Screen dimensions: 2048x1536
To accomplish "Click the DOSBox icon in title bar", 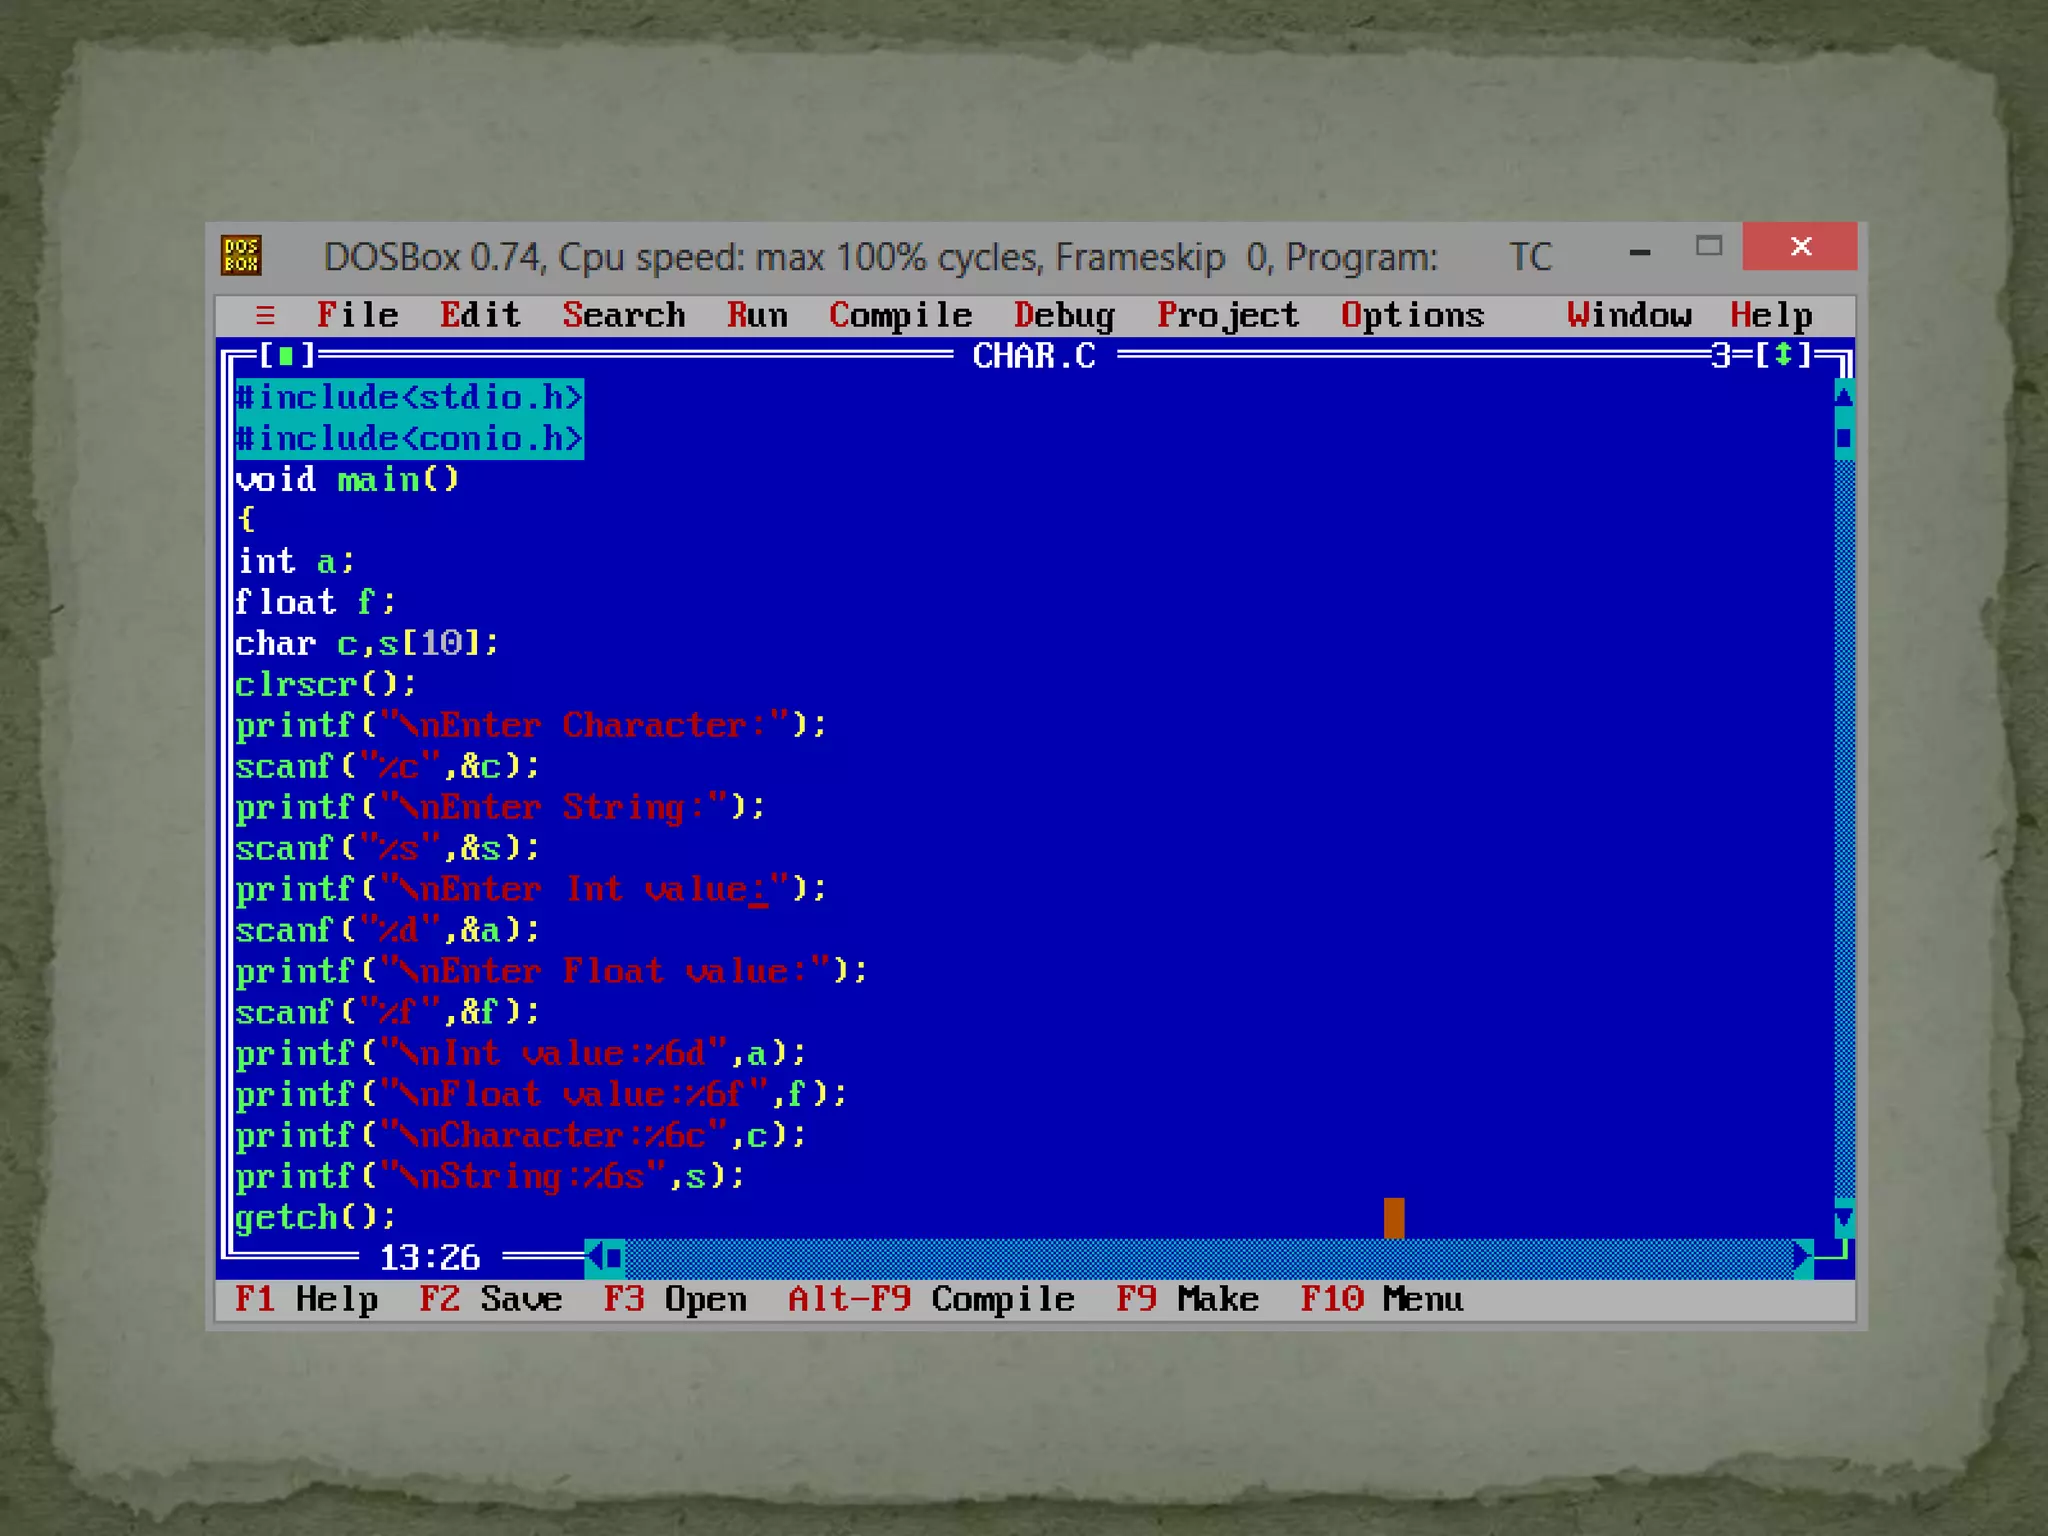I will coord(241,256).
